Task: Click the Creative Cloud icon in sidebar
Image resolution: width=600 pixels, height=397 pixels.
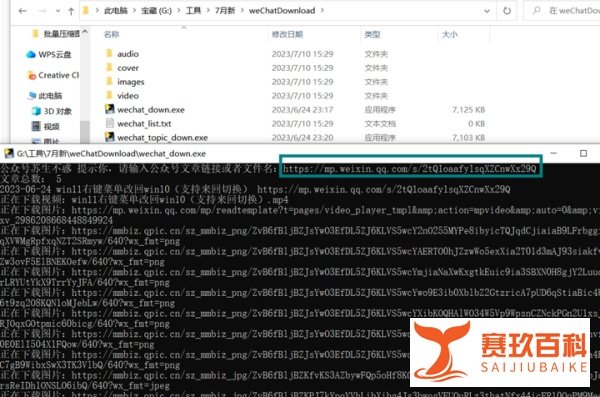Action: click(31, 75)
